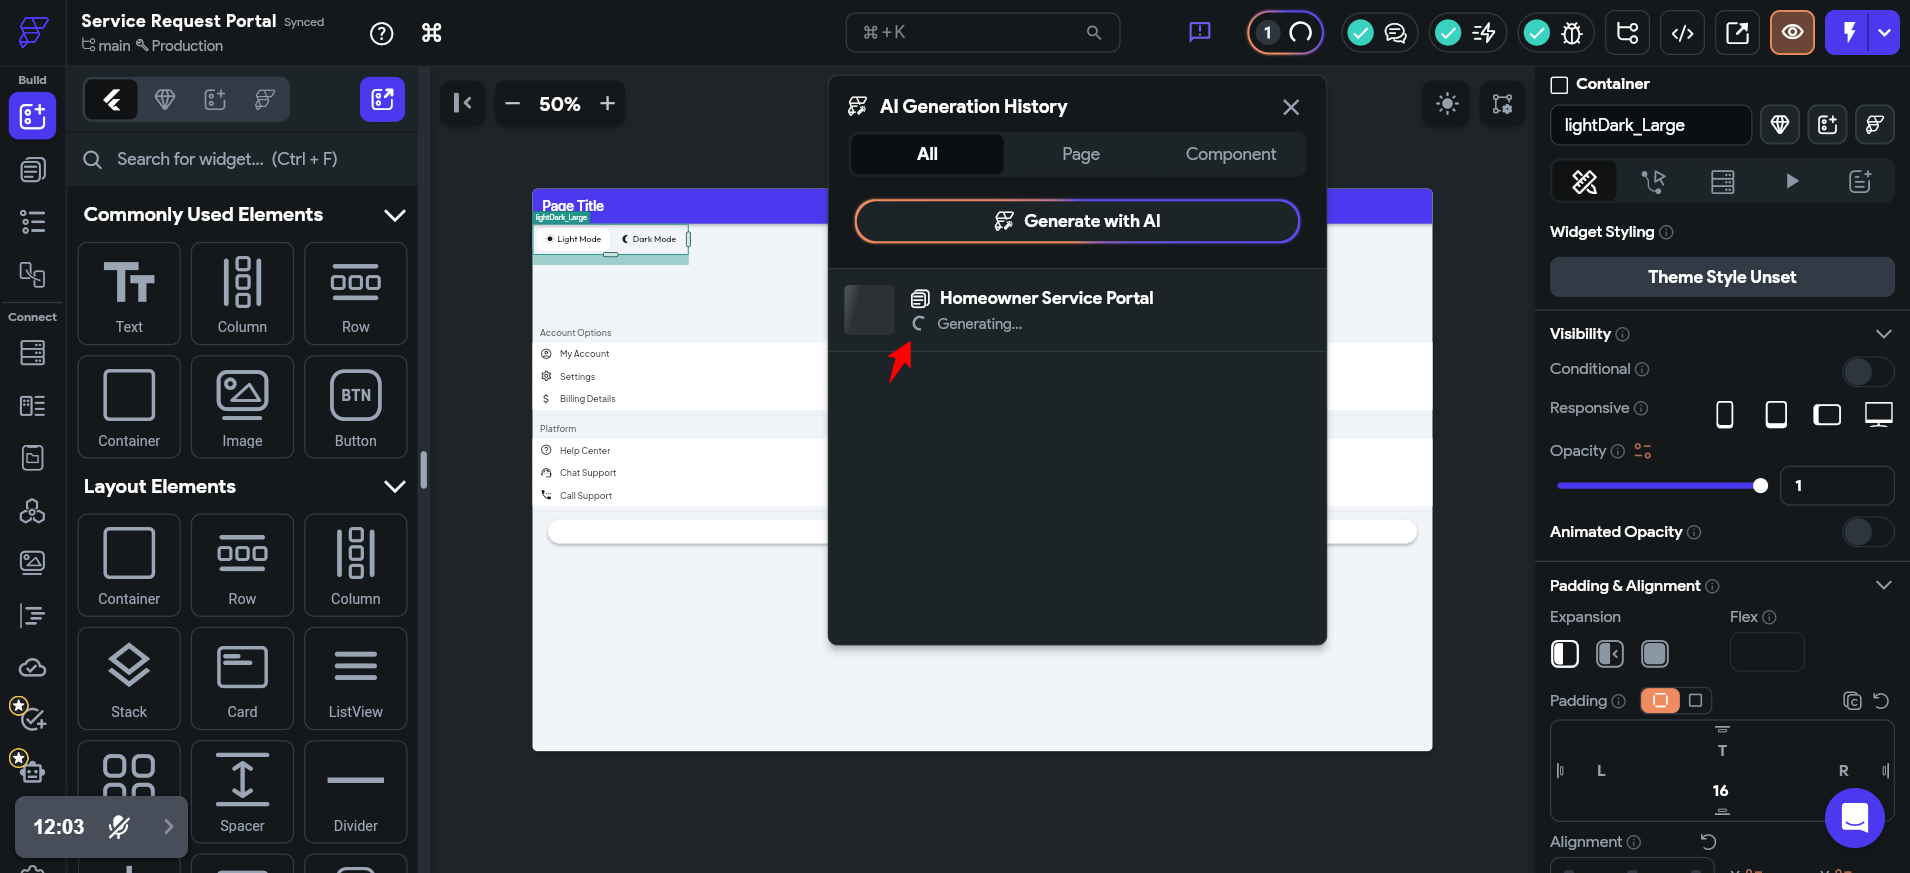Open run options dropdown arrow
Image resolution: width=1910 pixels, height=873 pixels.
tap(1885, 33)
